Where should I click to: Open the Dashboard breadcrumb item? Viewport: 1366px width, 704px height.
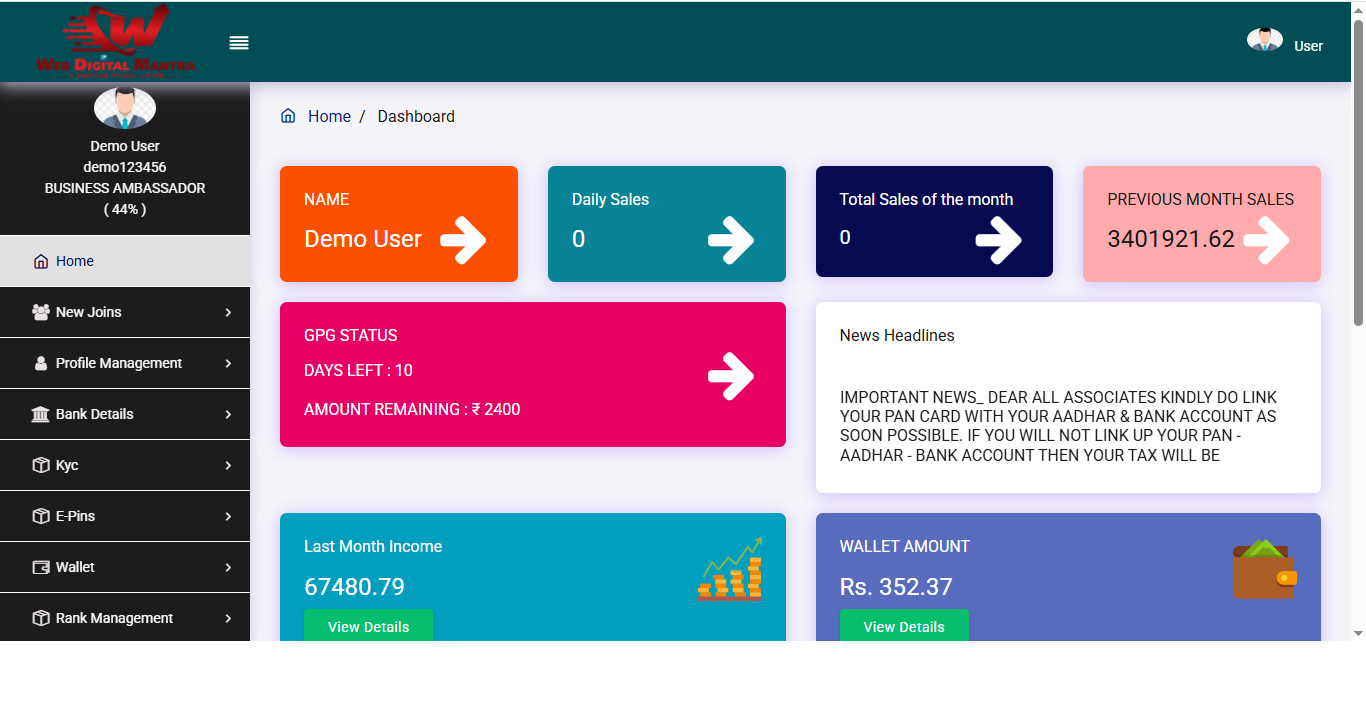[x=416, y=116]
